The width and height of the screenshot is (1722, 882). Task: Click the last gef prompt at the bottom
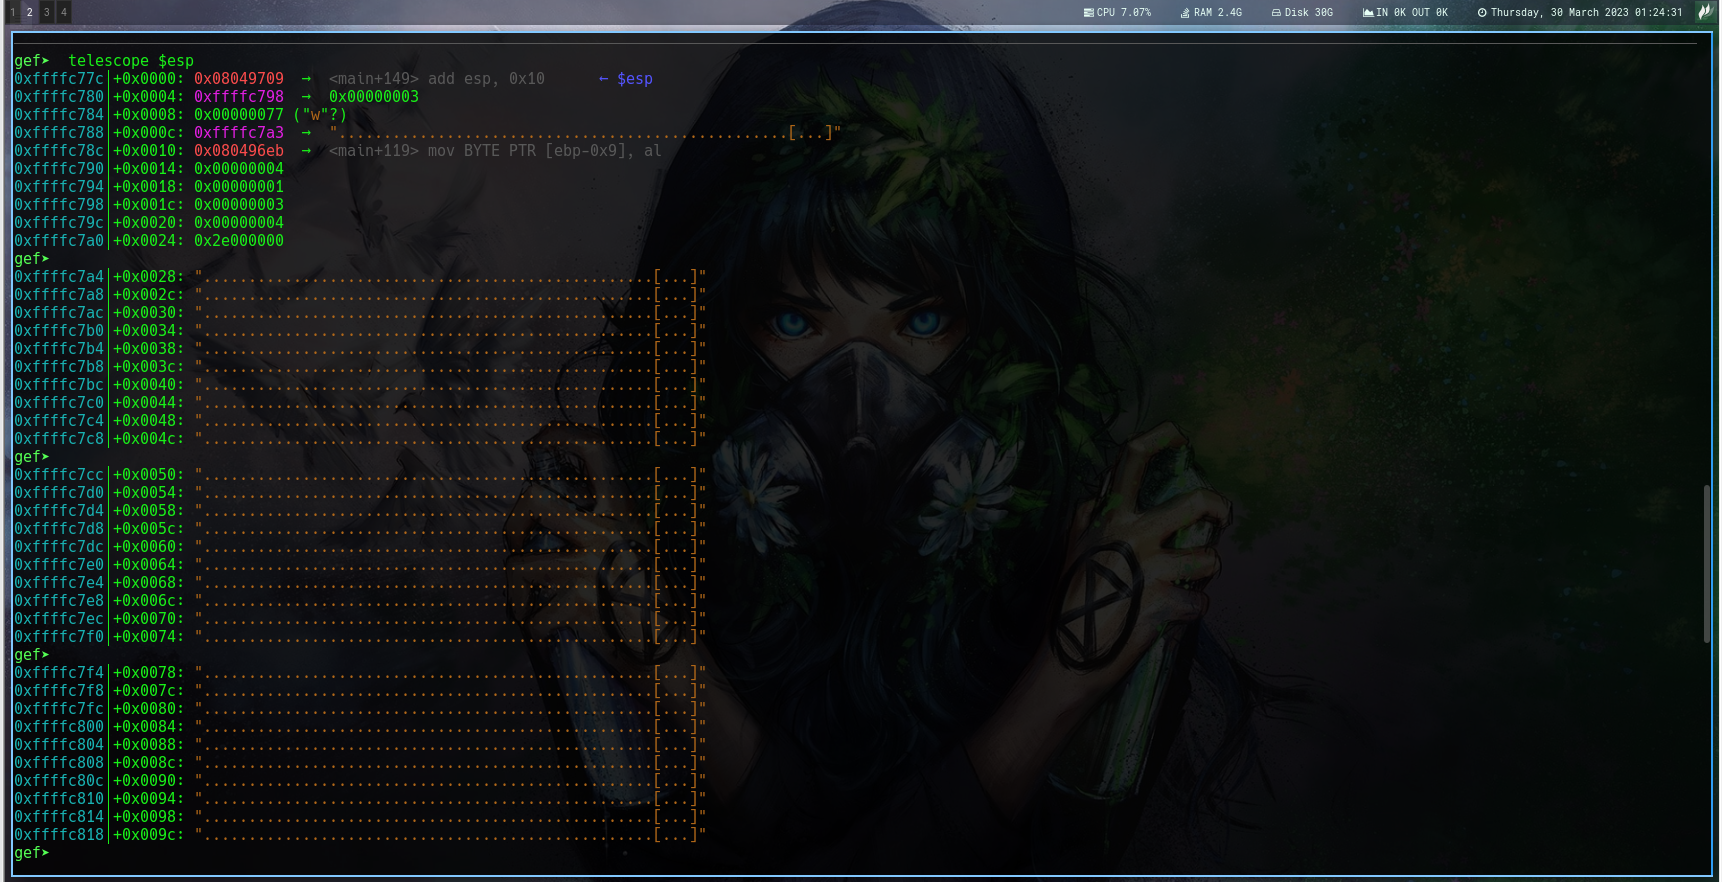pos(31,853)
